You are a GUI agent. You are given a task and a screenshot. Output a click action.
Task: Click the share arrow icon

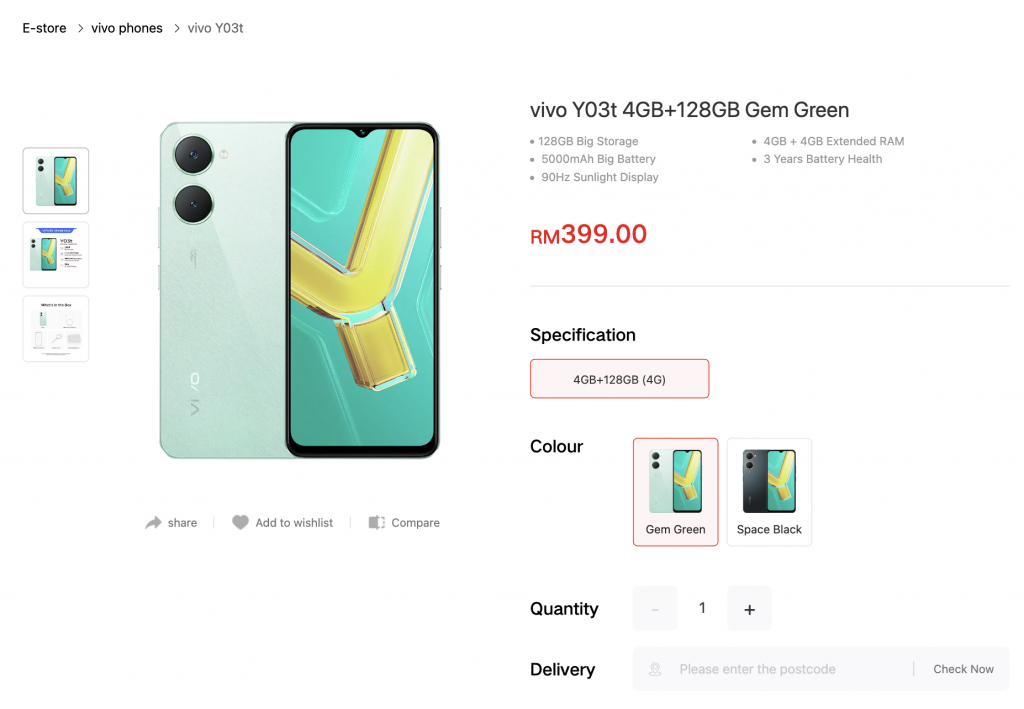[x=153, y=523]
